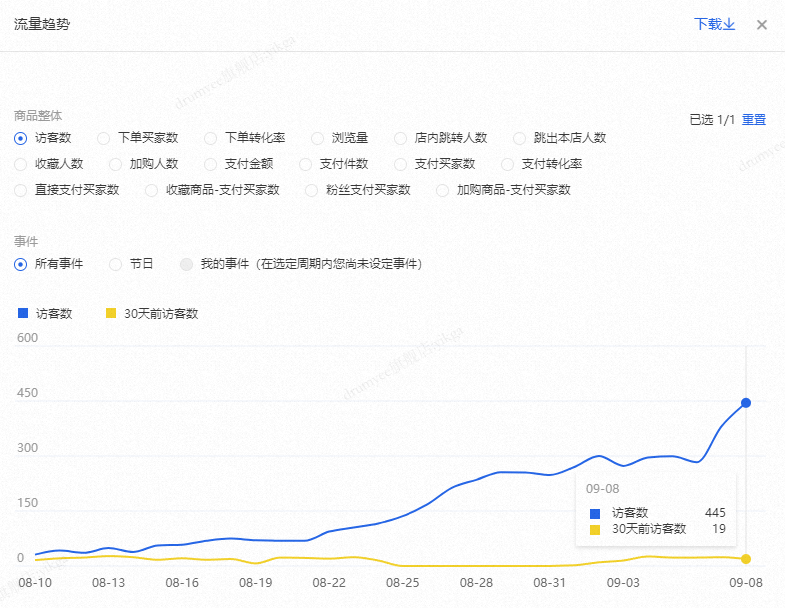Select the 所有事件 events radio button
Viewport: 785px width, 608px height.
click(21, 264)
